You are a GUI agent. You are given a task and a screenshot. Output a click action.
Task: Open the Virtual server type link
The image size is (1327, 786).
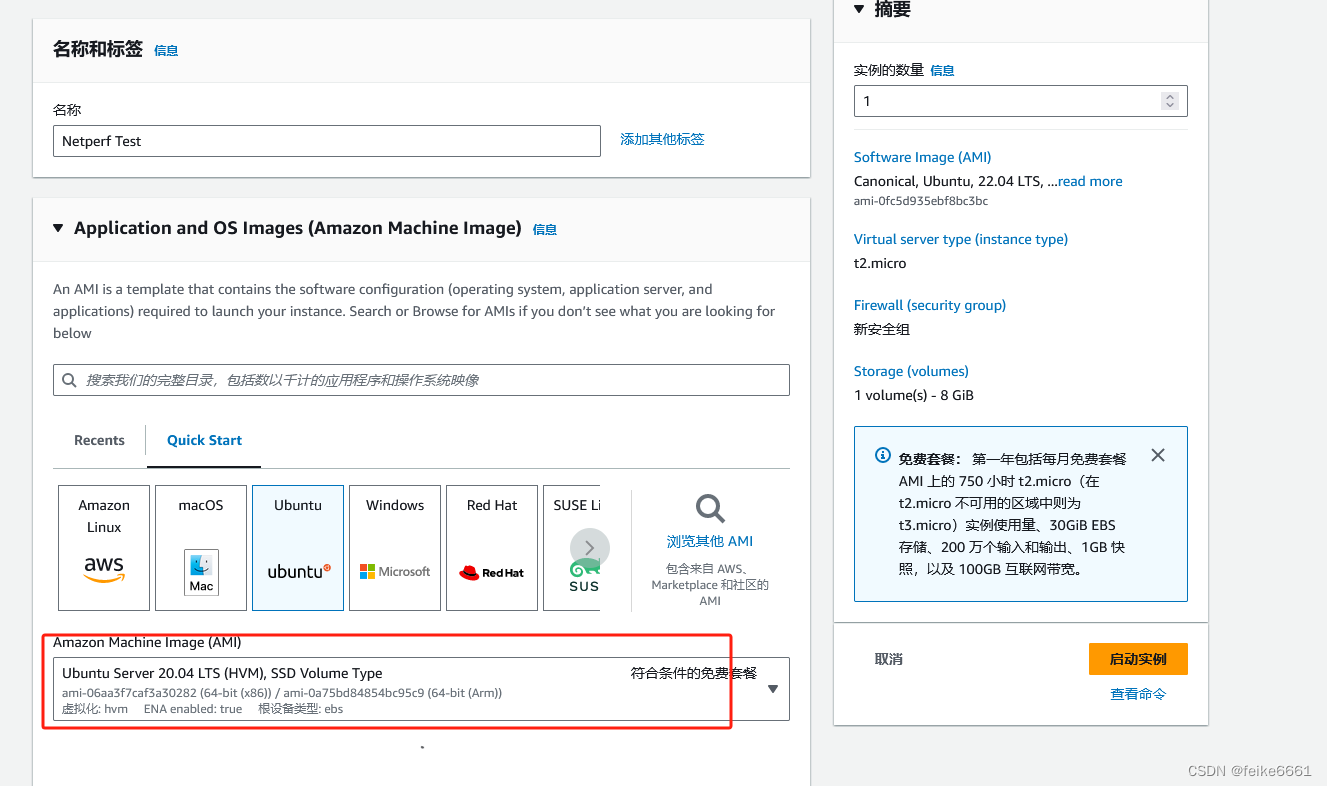click(x=961, y=239)
